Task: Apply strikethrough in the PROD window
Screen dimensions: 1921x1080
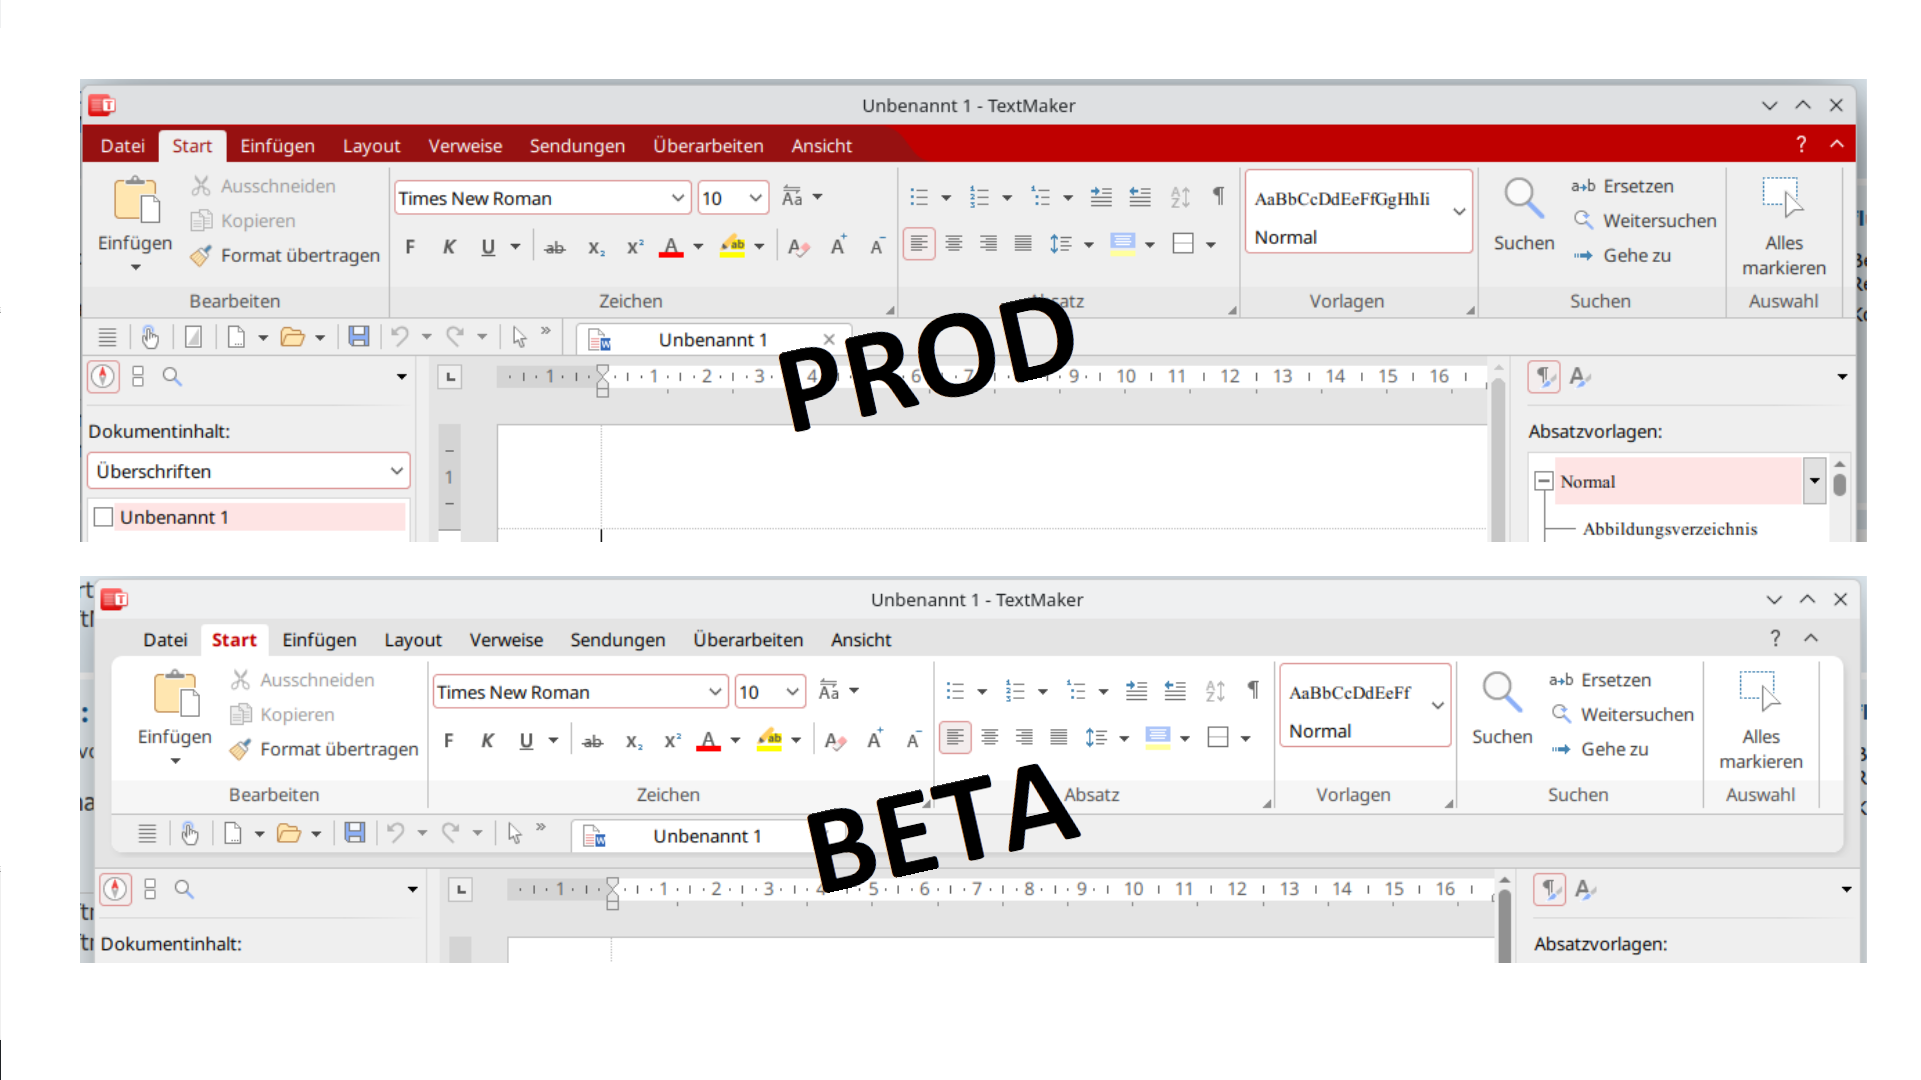Action: coord(555,247)
